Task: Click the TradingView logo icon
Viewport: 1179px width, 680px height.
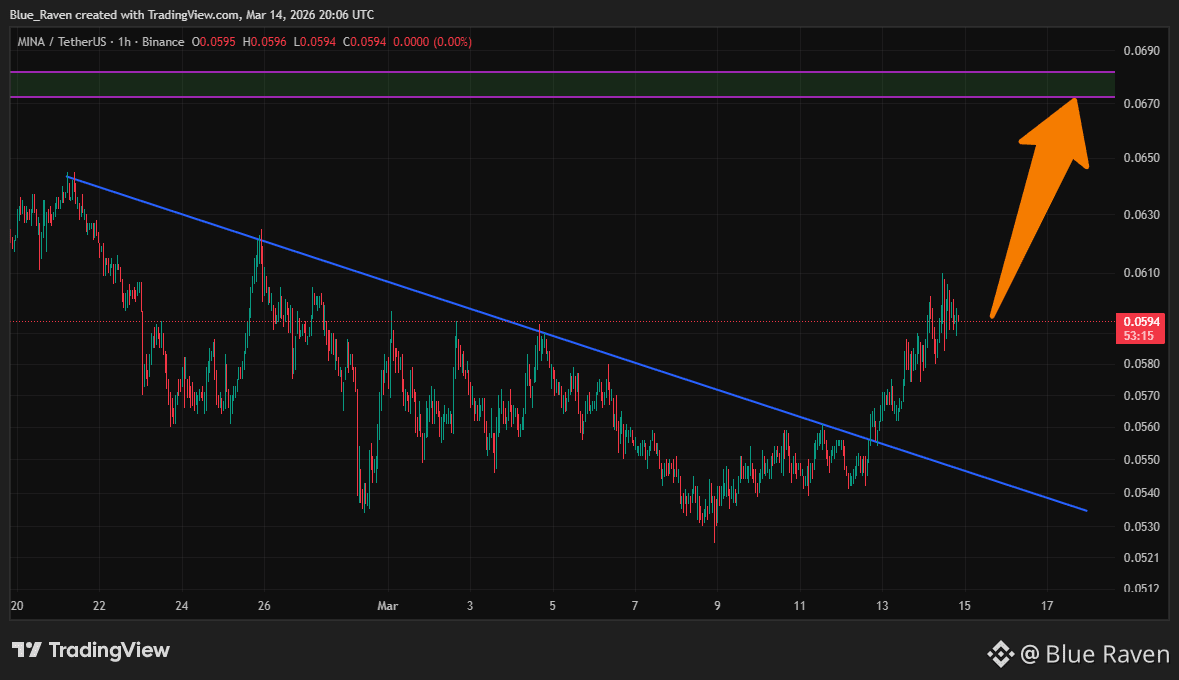Action: click(x=26, y=650)
